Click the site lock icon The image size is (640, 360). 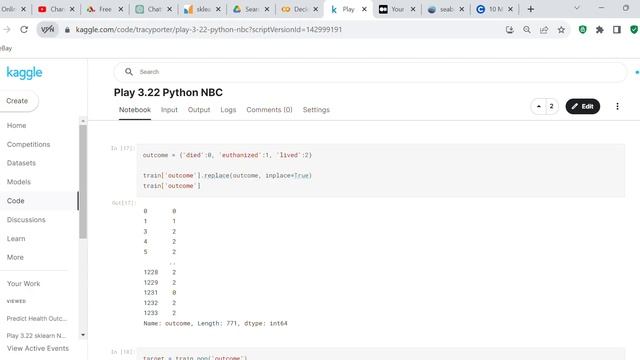(x=67, y=29)
